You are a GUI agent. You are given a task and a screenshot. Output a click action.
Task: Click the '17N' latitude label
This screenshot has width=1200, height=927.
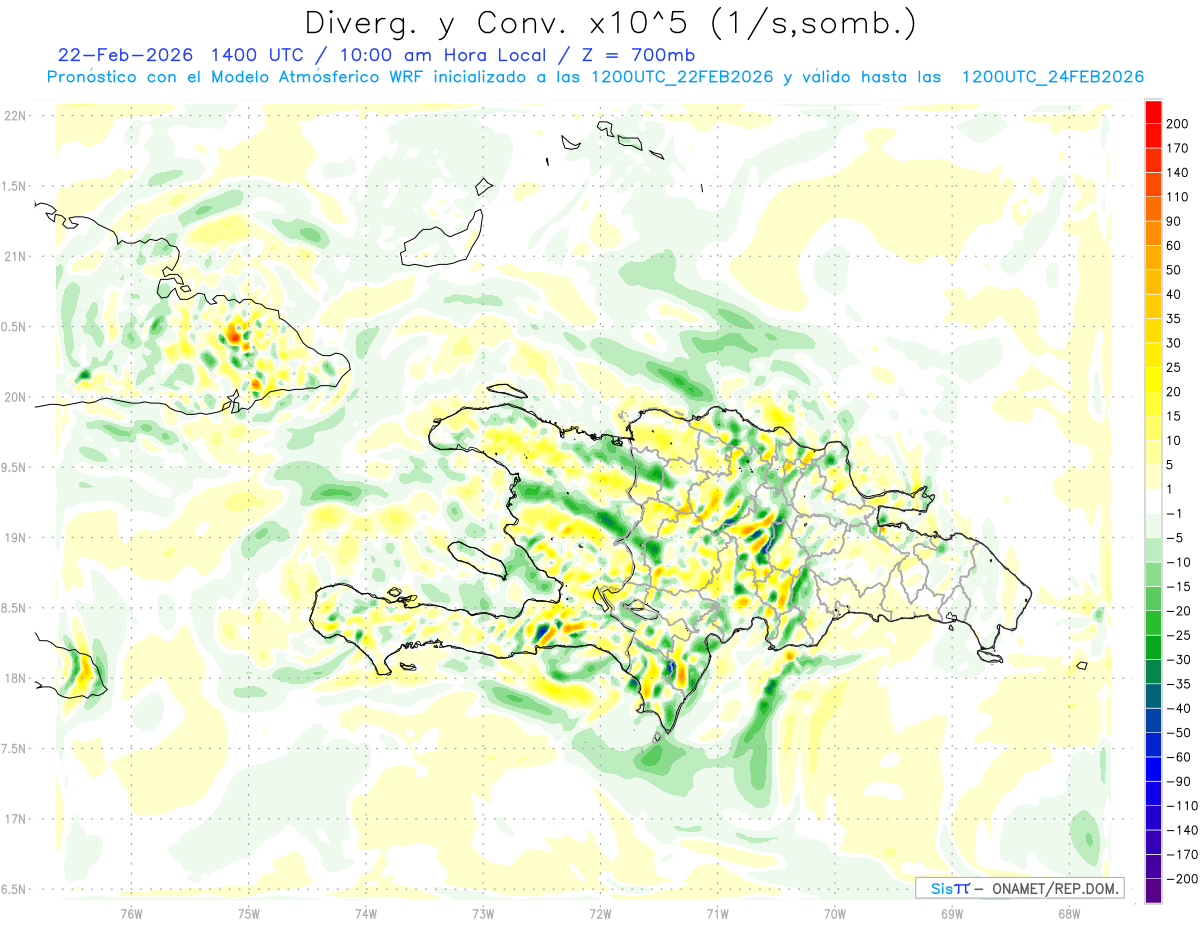coord(14,819)
